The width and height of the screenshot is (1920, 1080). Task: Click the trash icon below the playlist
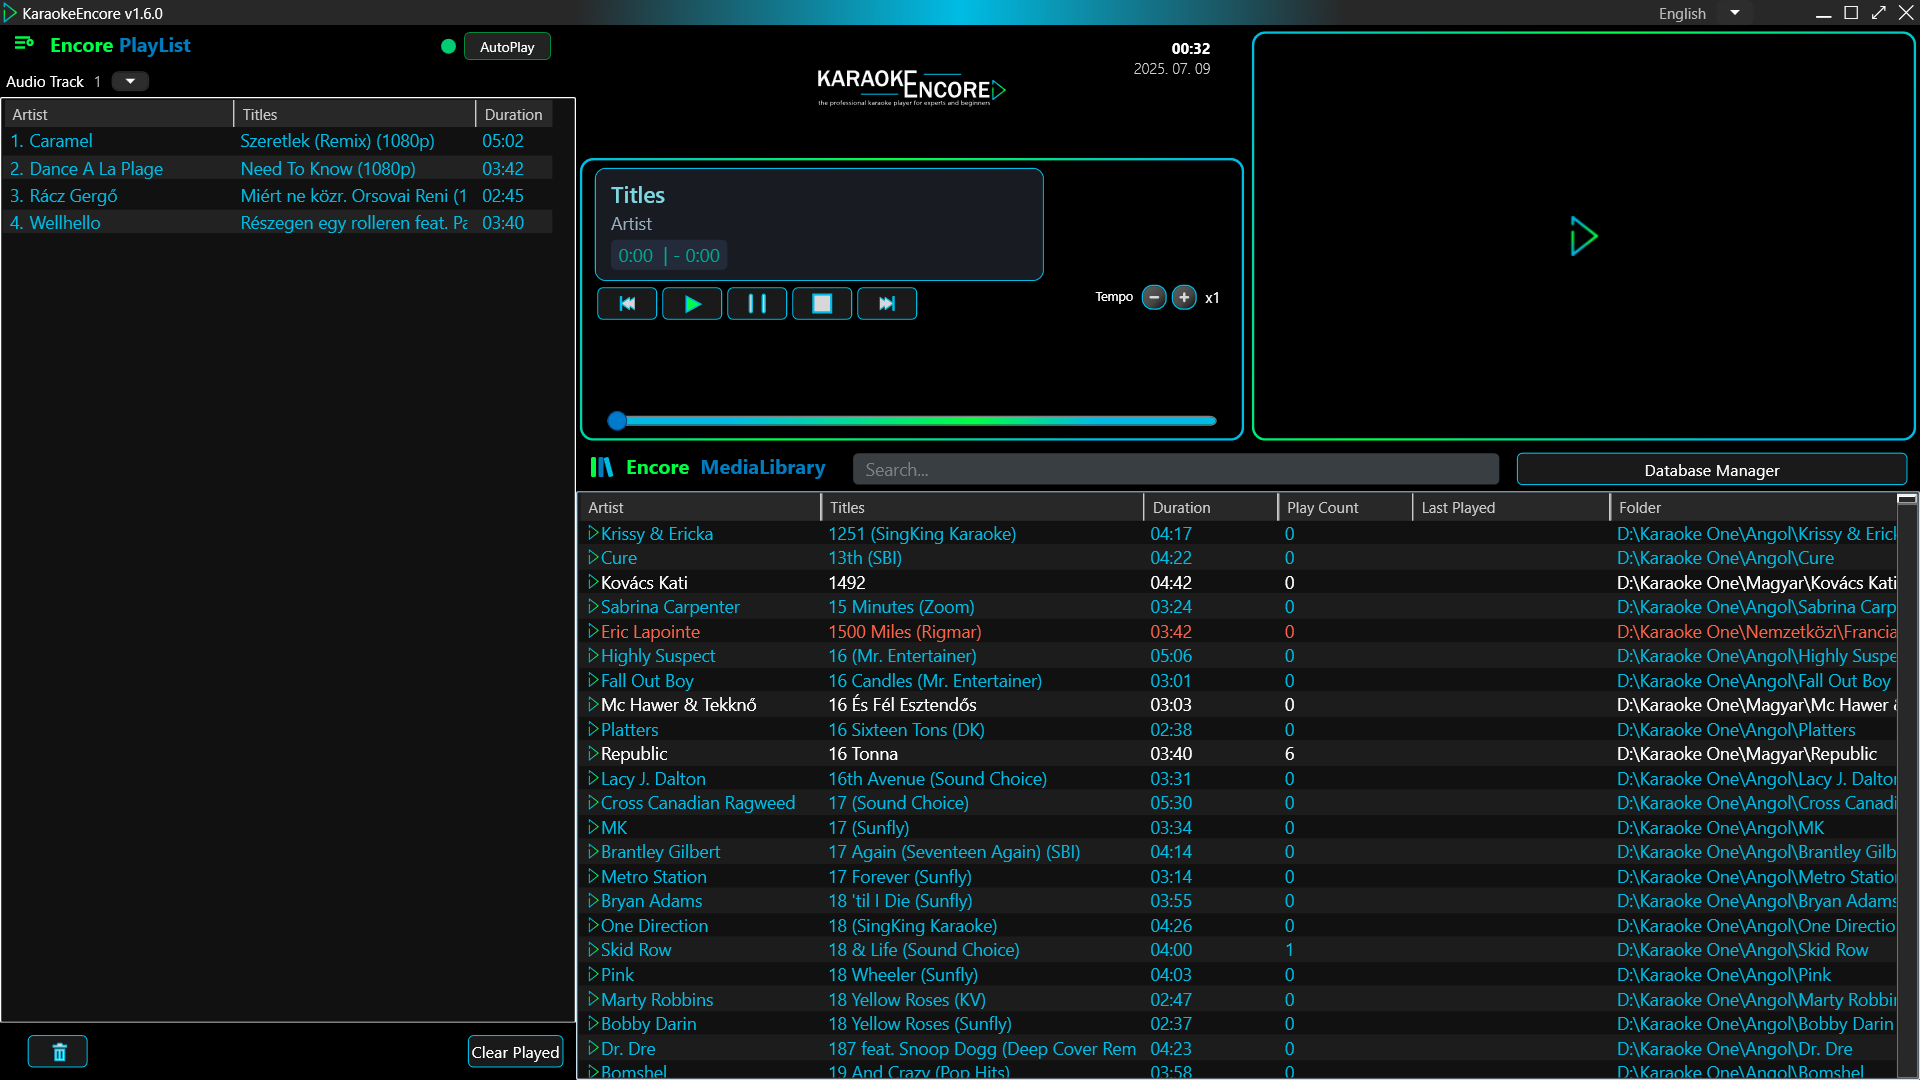(x=58, y=1052)
